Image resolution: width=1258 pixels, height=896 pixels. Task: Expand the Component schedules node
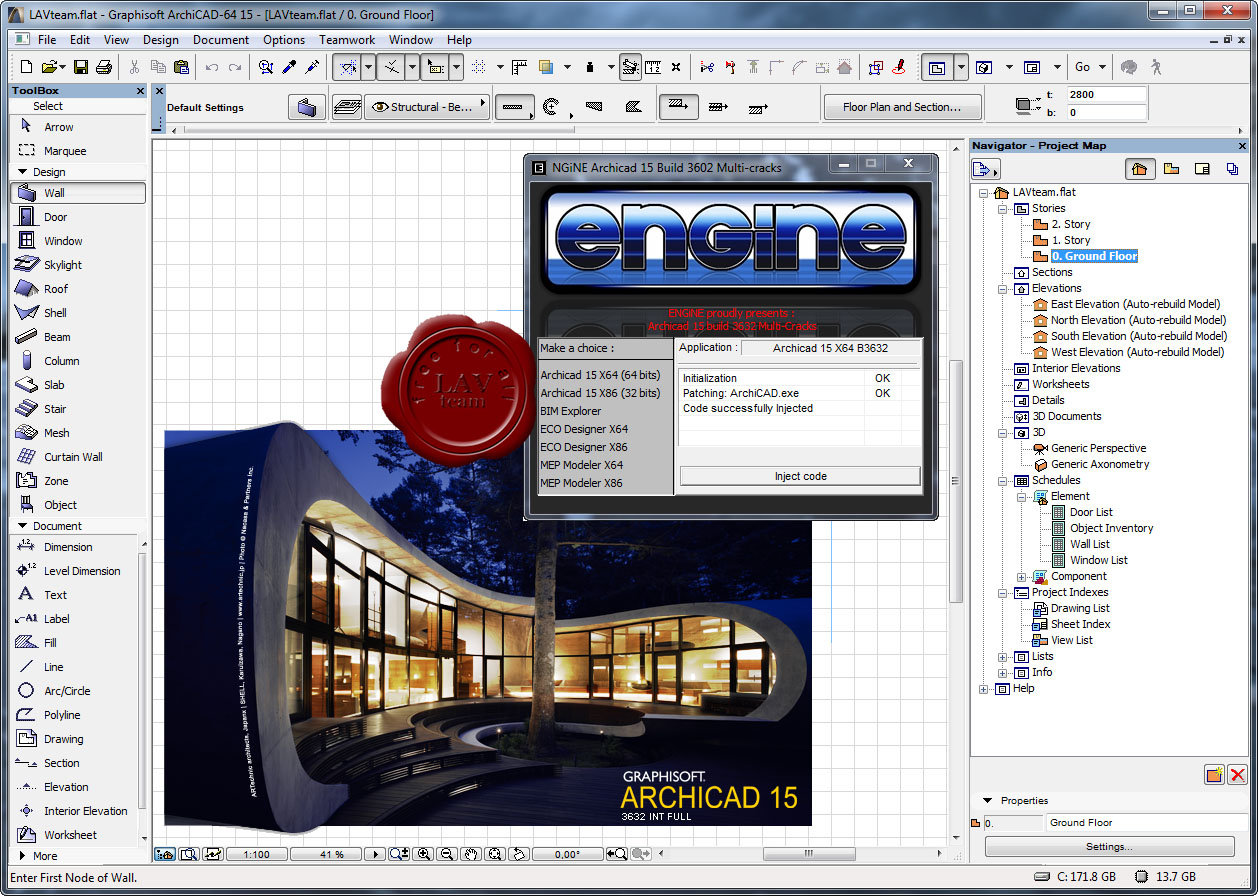[1022, 577]
